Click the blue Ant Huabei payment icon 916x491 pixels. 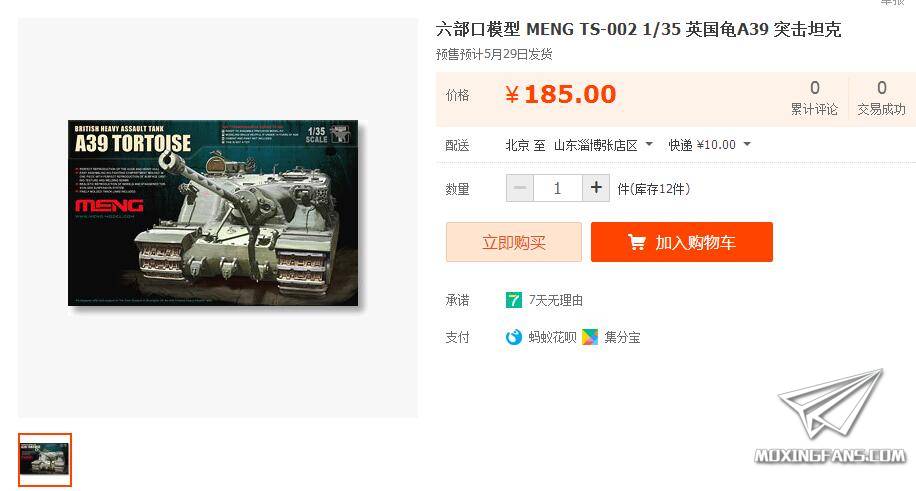tap(513, 337)
